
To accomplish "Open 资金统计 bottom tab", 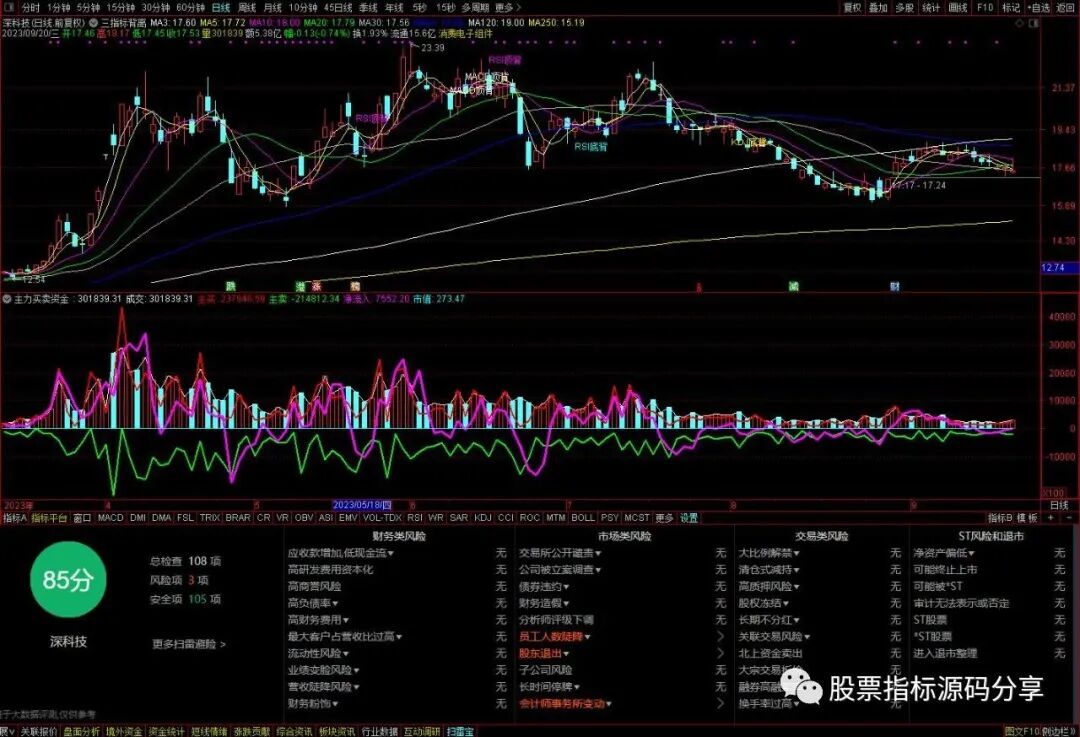I will coord(167,731).
